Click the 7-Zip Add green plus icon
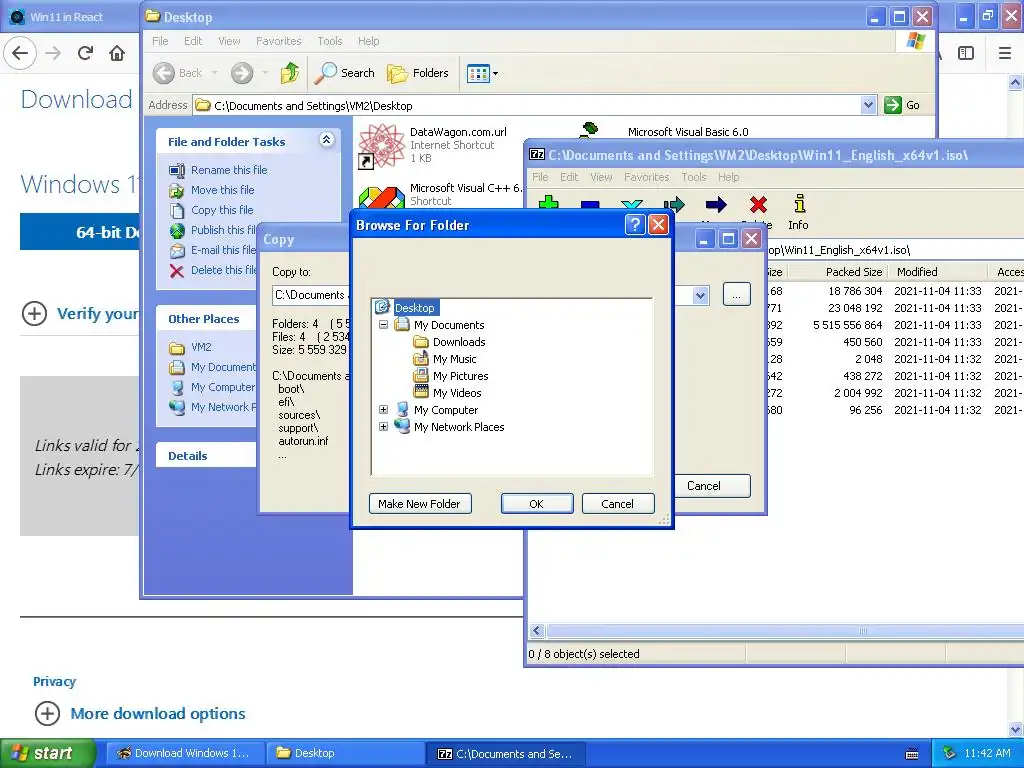 (549, 204)
